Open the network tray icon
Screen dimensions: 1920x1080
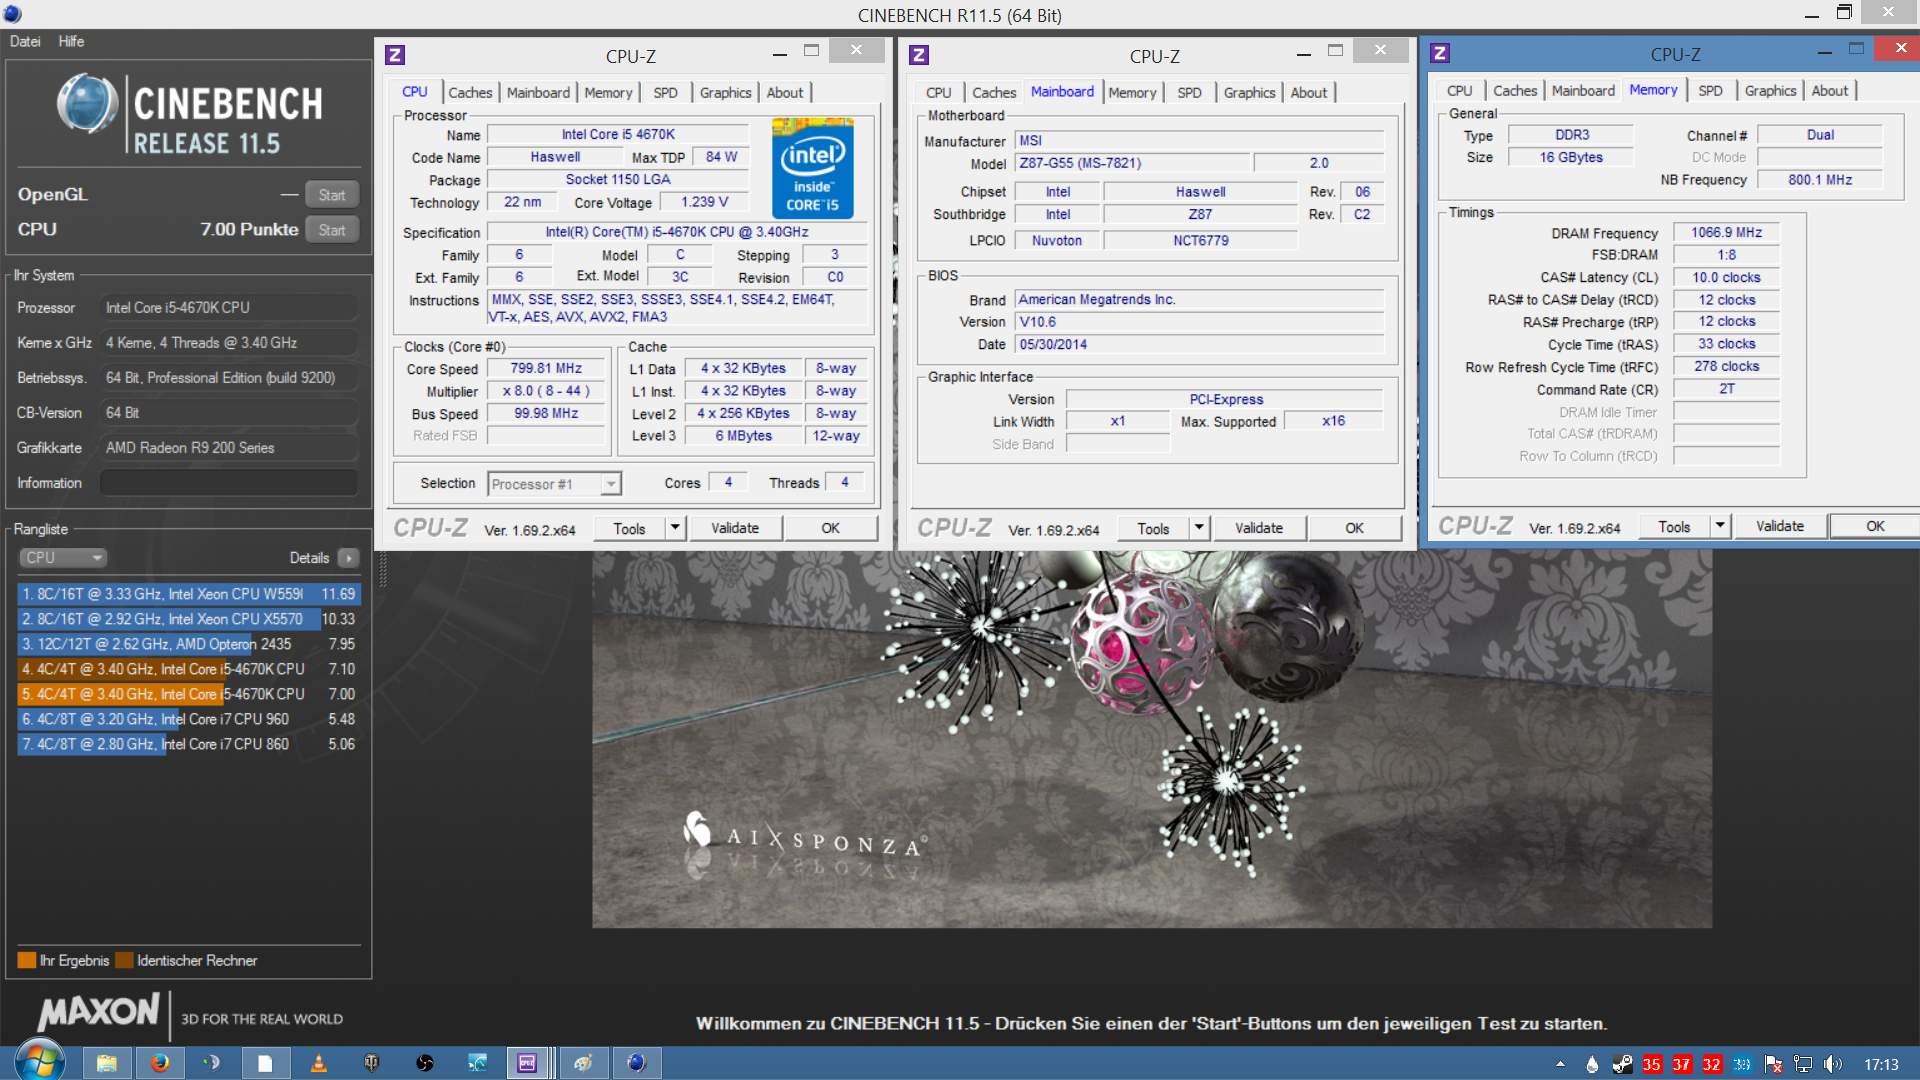(x=1803, y=1064)
